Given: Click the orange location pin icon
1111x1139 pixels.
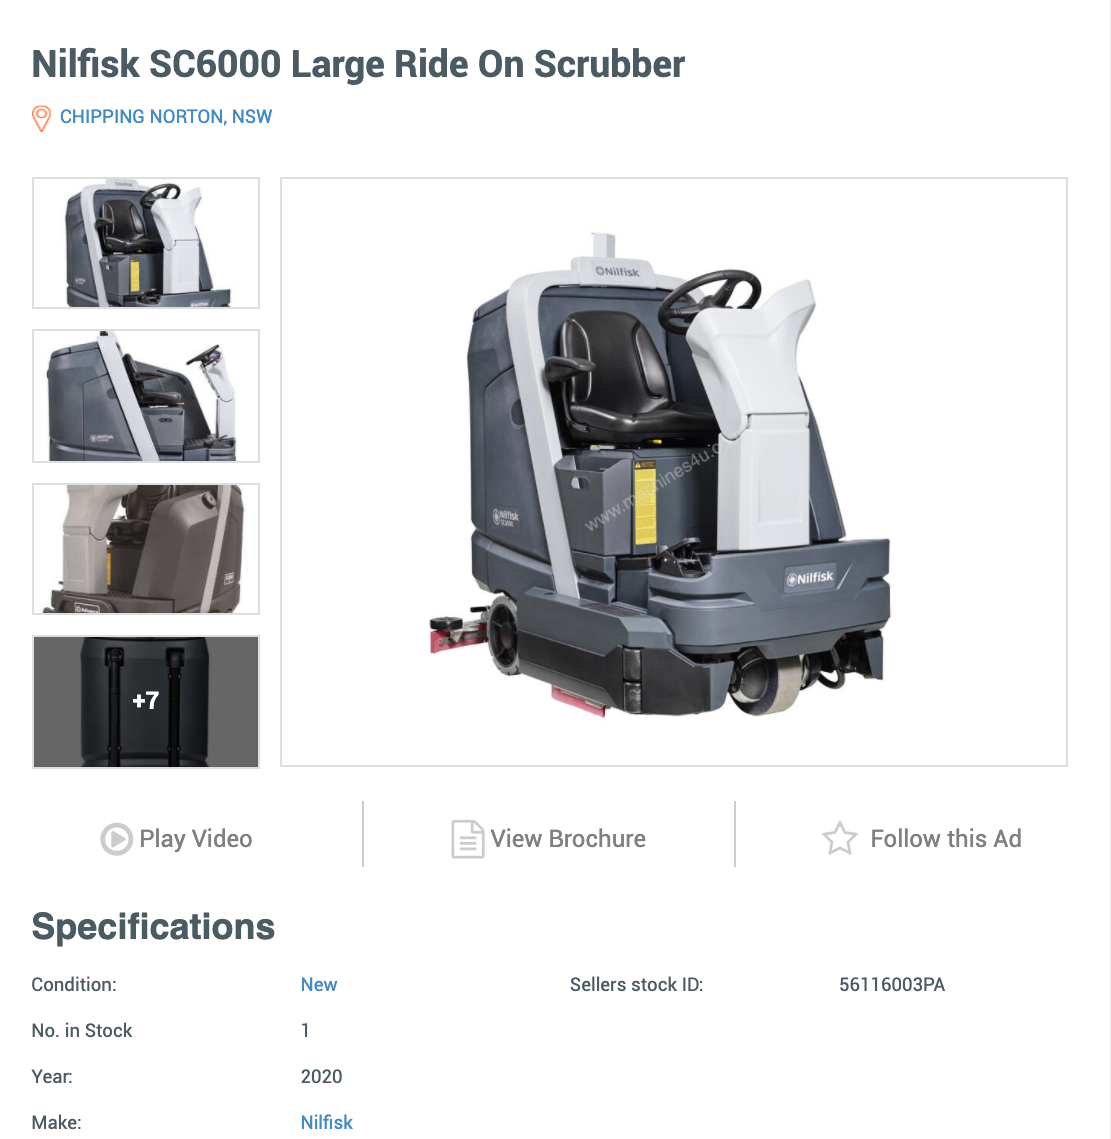Looking at the screenshot, I should 41,118.
